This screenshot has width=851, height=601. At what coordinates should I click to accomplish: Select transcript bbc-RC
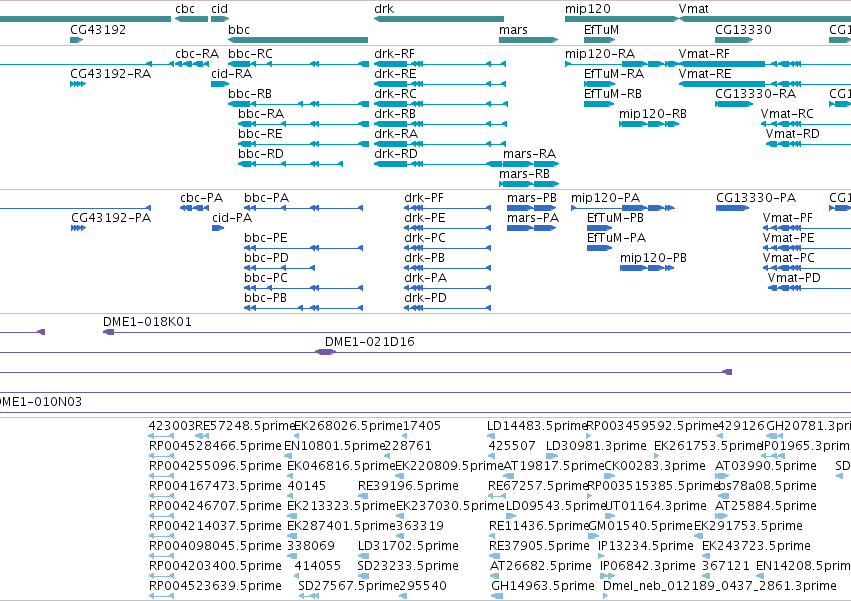298,64
